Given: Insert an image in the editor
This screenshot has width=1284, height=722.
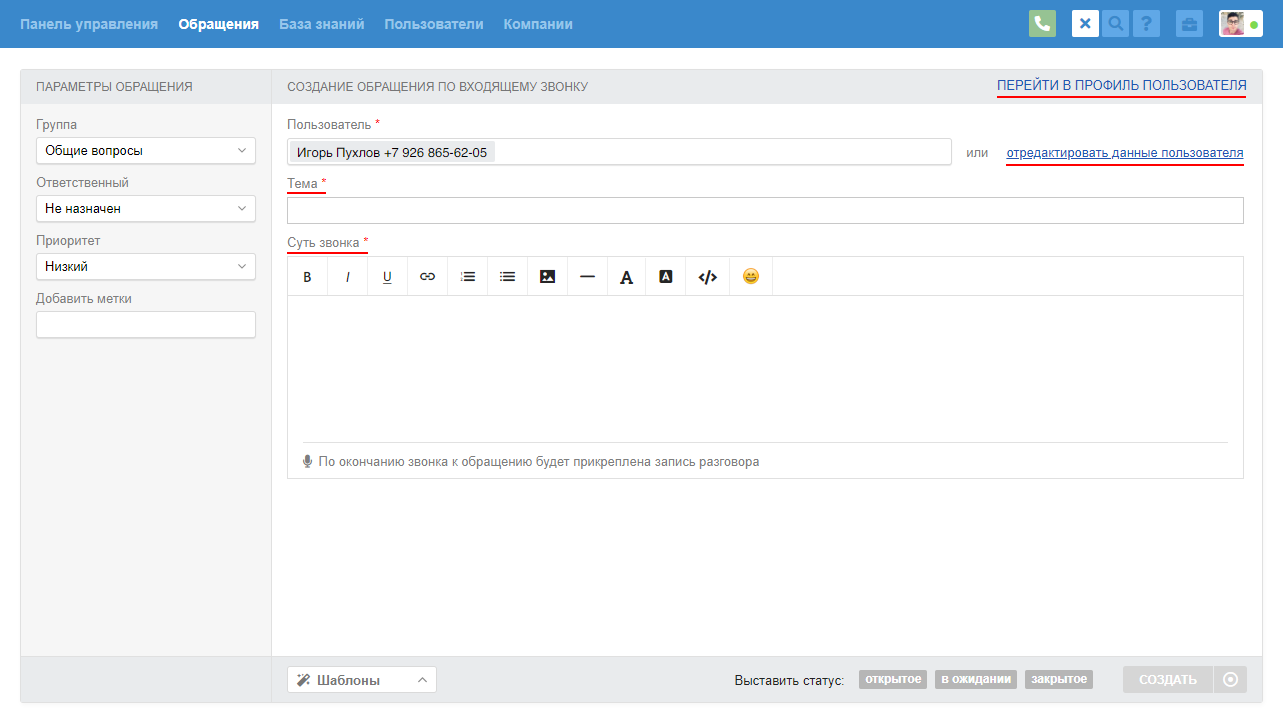Looking at the screenshot, I should (x=547, y=277).
